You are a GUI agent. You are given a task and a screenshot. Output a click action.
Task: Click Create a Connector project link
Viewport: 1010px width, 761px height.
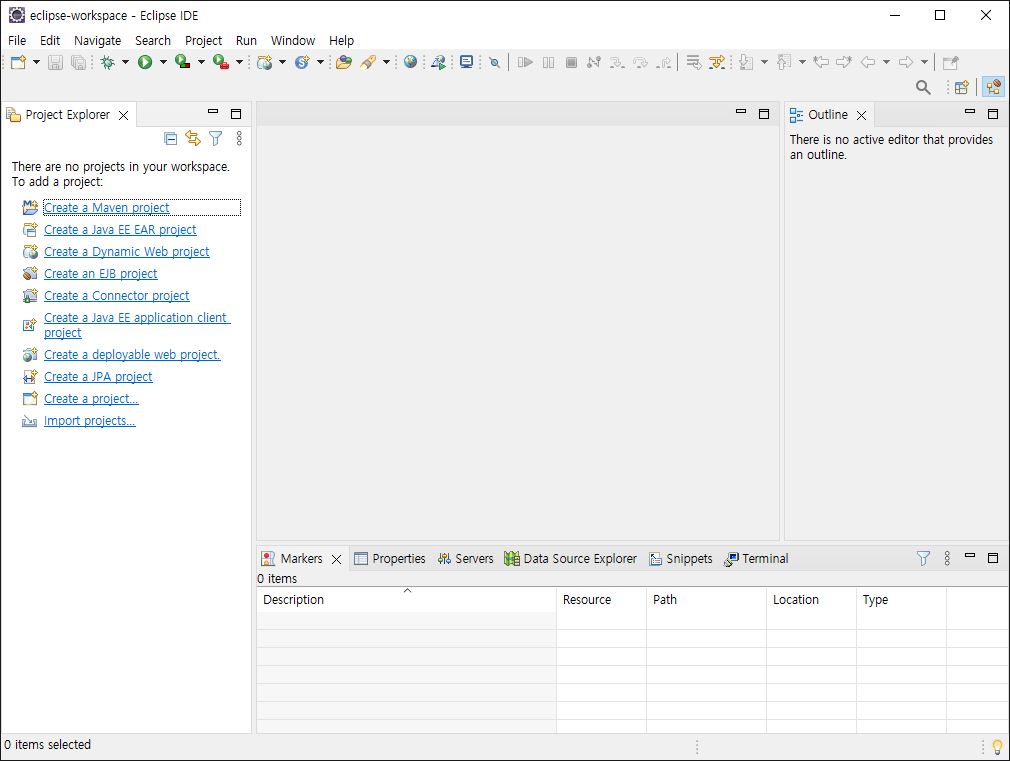(117, 295)
